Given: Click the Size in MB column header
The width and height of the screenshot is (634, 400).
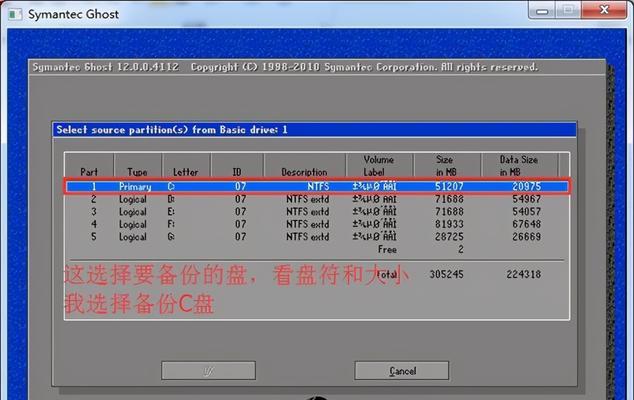Looking at the screenshot, I should (446, 166).
